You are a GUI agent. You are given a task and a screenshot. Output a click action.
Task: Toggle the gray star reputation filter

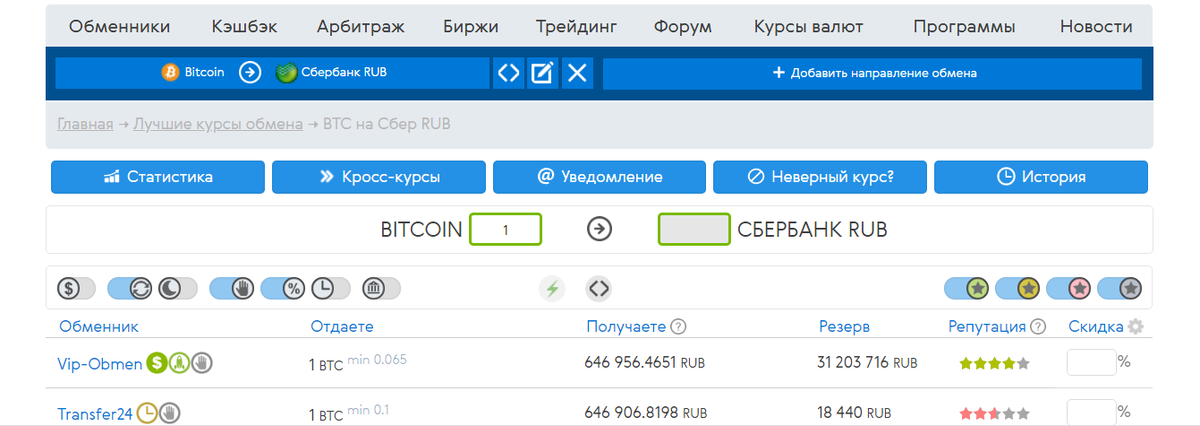pyautogui.click(x=1120, y=289)
